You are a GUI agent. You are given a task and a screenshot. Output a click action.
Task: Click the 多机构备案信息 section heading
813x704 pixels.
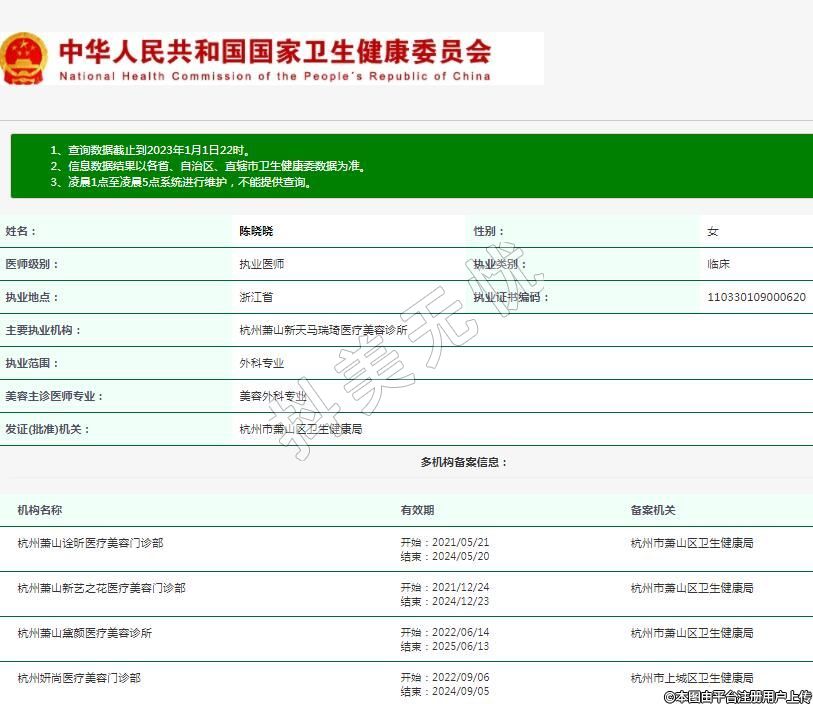[464, 462]
